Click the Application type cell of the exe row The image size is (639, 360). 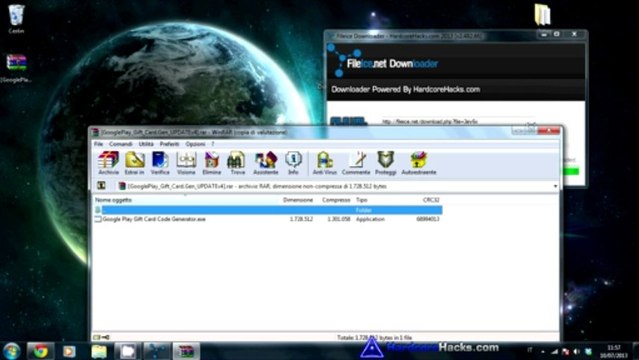coord(370,219)
